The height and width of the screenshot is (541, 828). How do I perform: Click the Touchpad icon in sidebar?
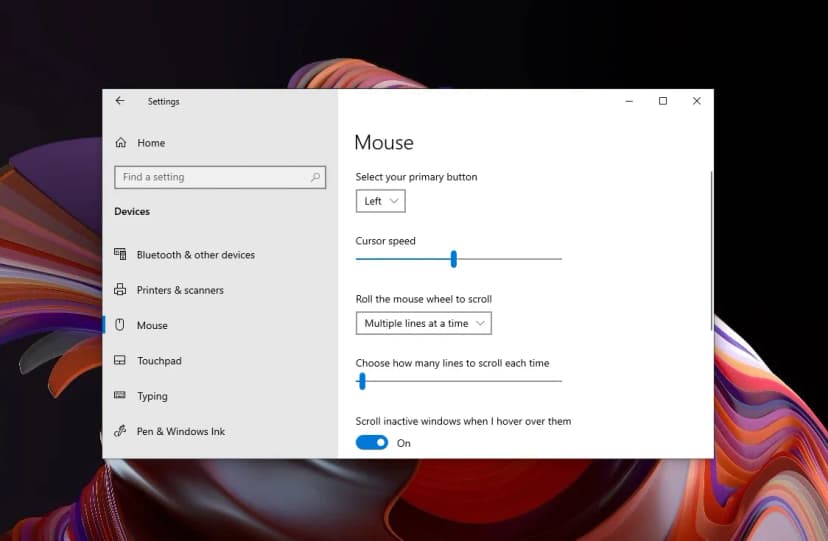pos(120,361)
